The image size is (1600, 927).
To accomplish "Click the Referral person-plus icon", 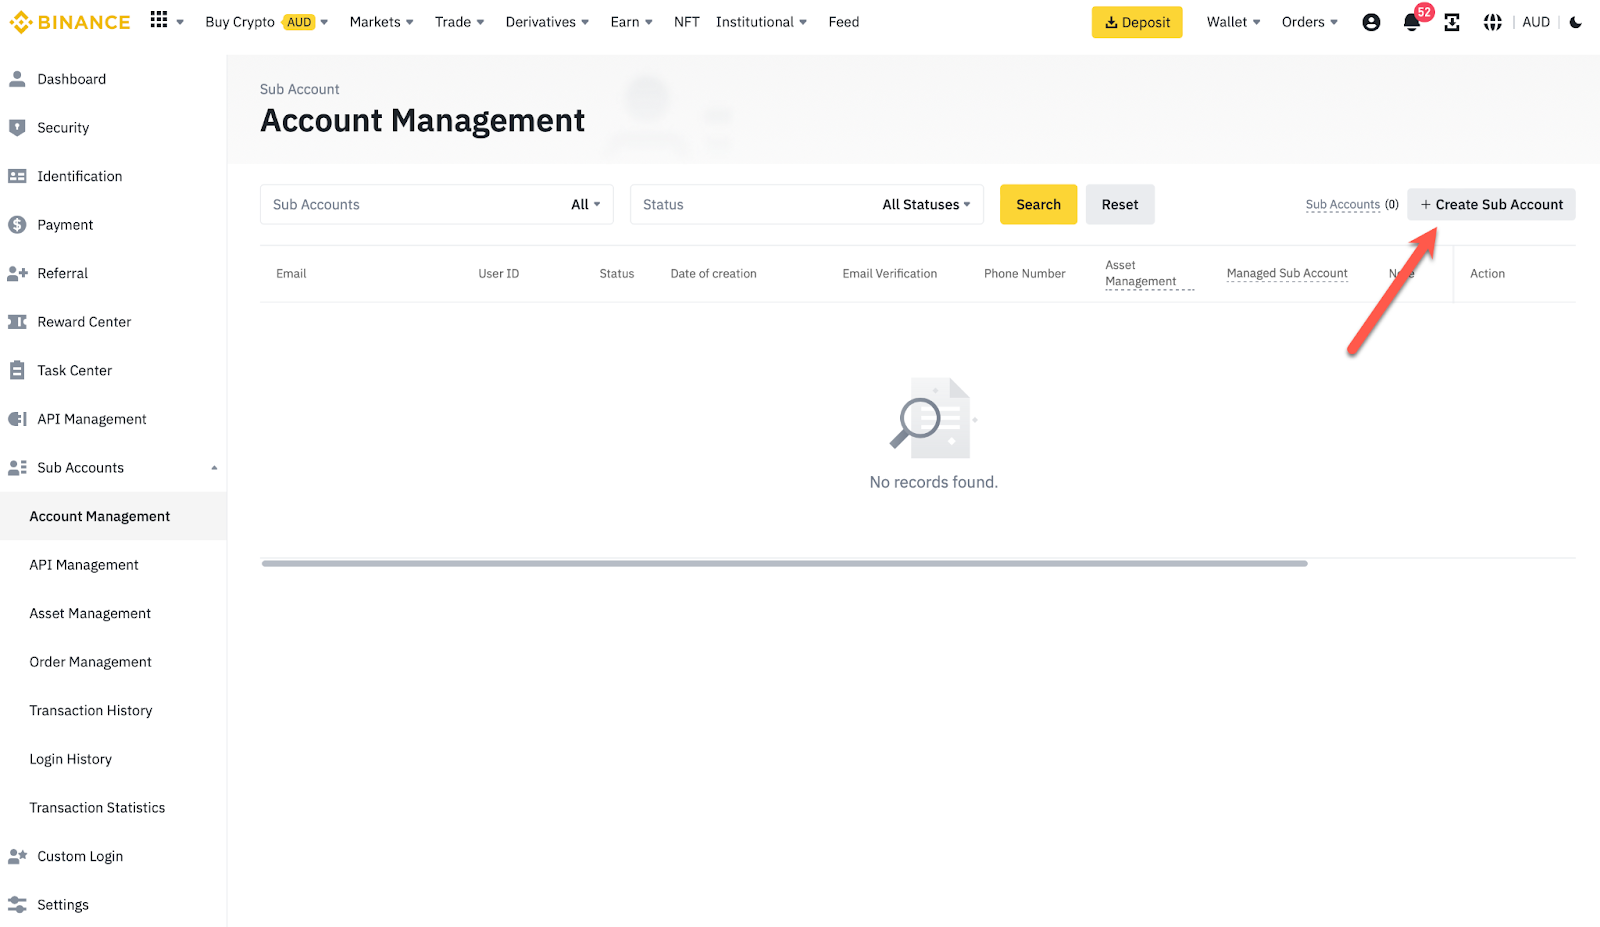I will tap(17, 273).
